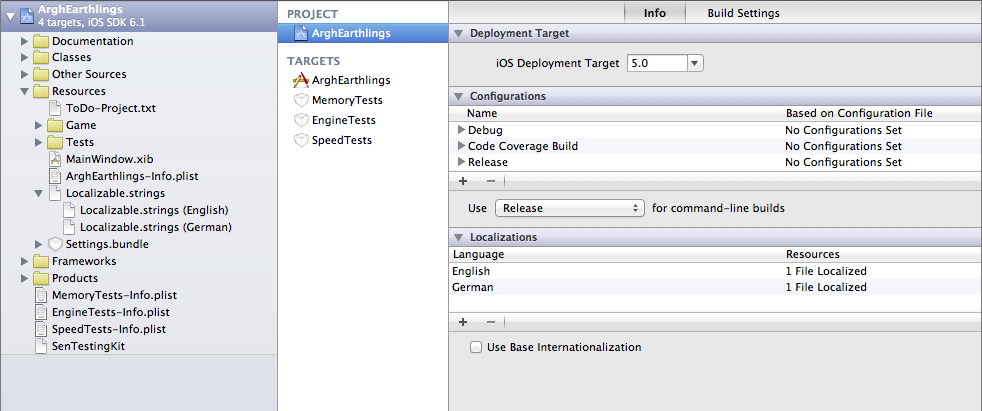This screenshot has height=411, width=982.
Task: Click the MemoryTests-Info.plist file icon
Action: tap(41, 295)
